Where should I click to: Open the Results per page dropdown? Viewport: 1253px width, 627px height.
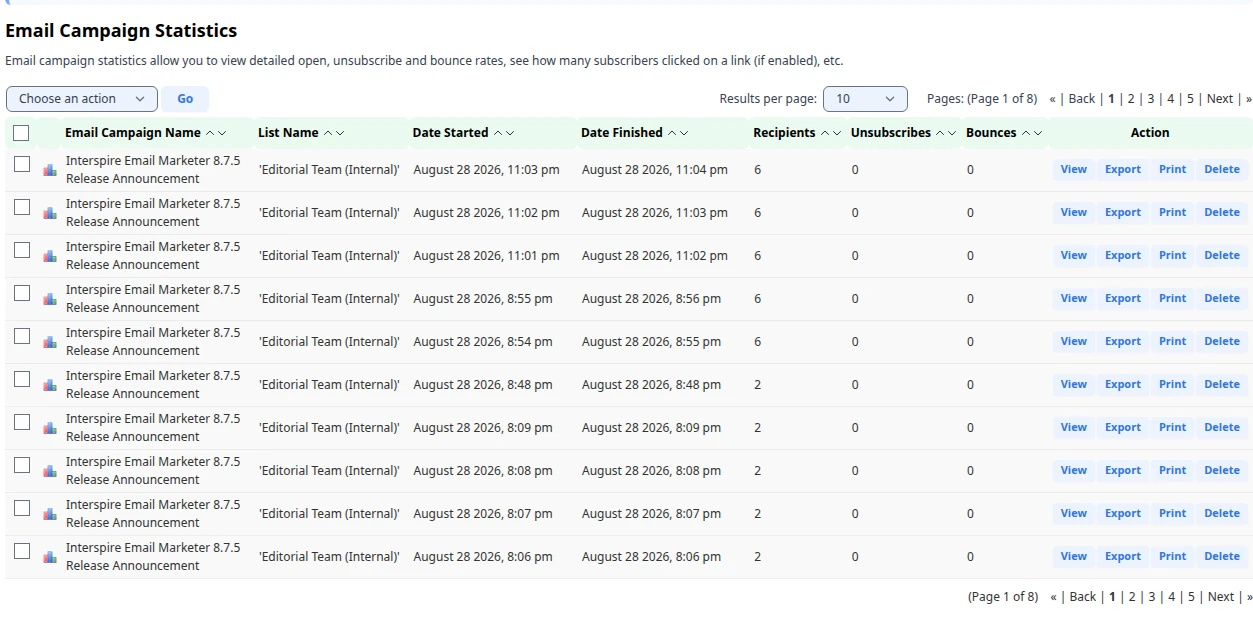pos(865,99)
